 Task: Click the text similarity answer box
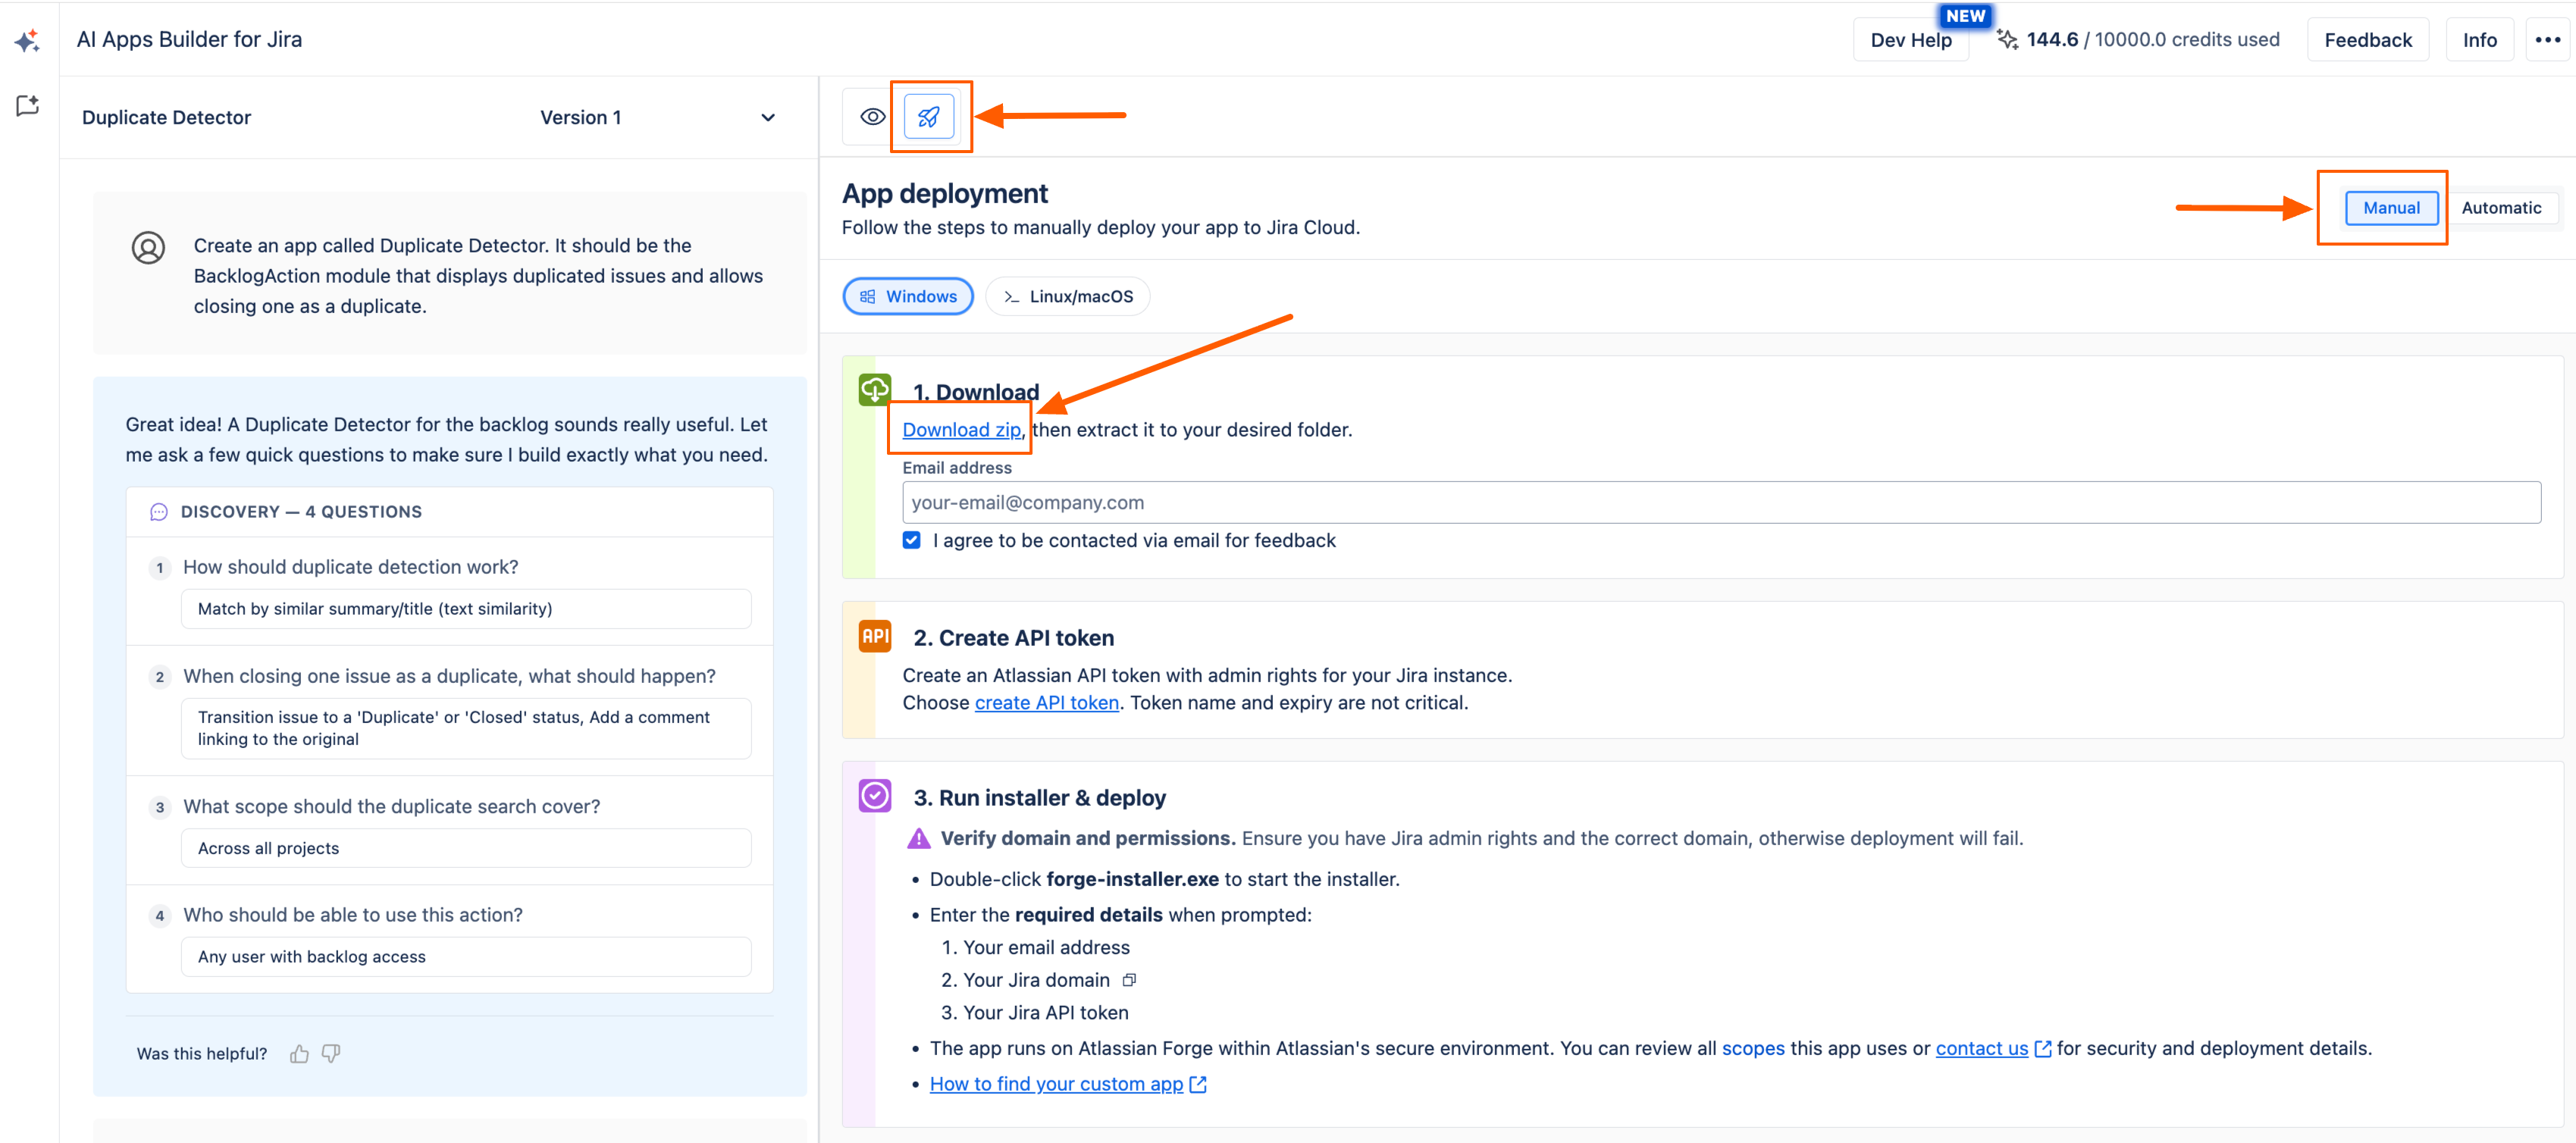tap(466, 609)
